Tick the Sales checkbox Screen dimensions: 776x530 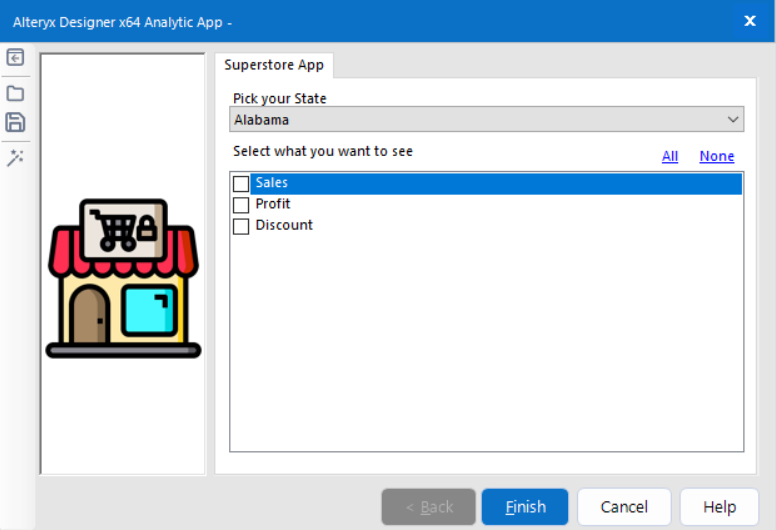click(x=241, y=184)
